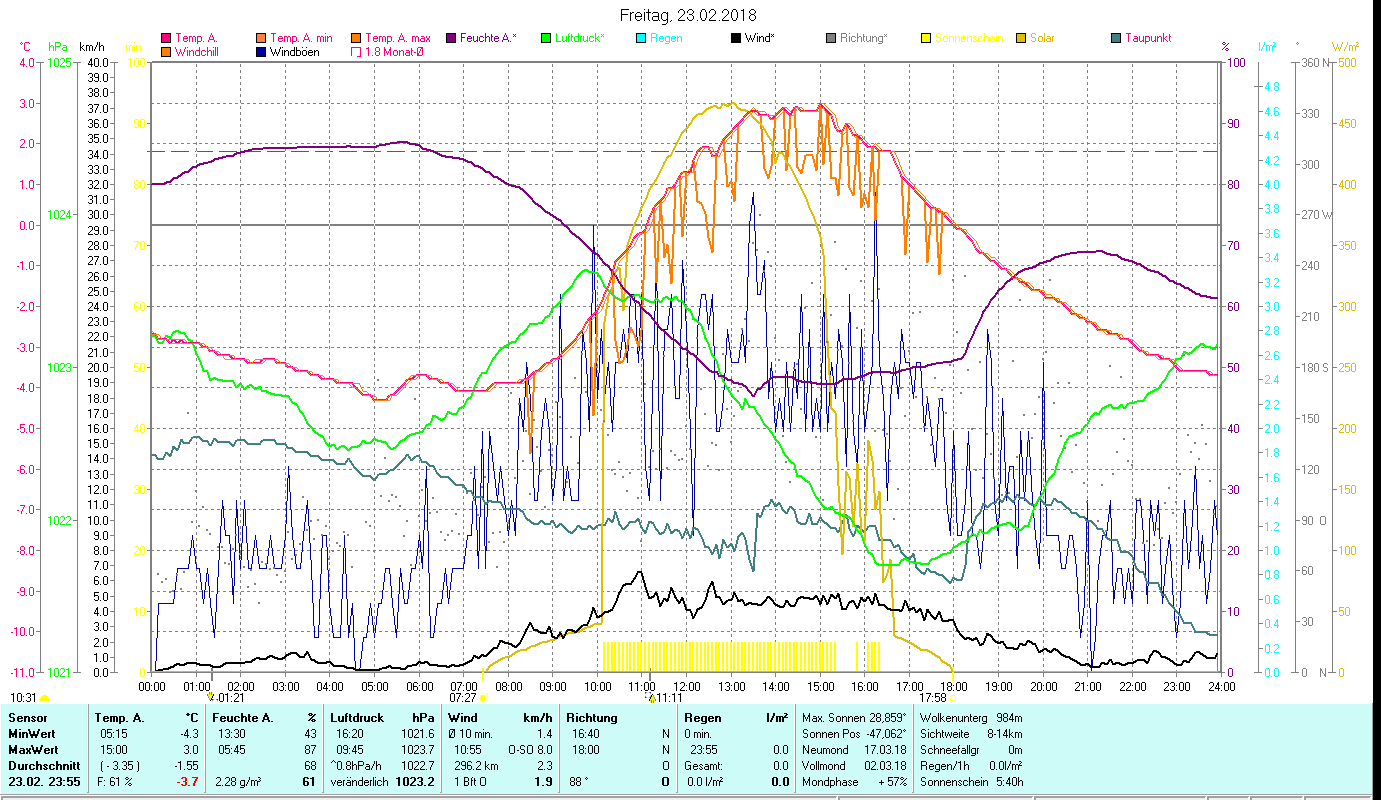1381x800 pixels.
Task: Click the cyan Regen legend square
Action: pos(641,39)
